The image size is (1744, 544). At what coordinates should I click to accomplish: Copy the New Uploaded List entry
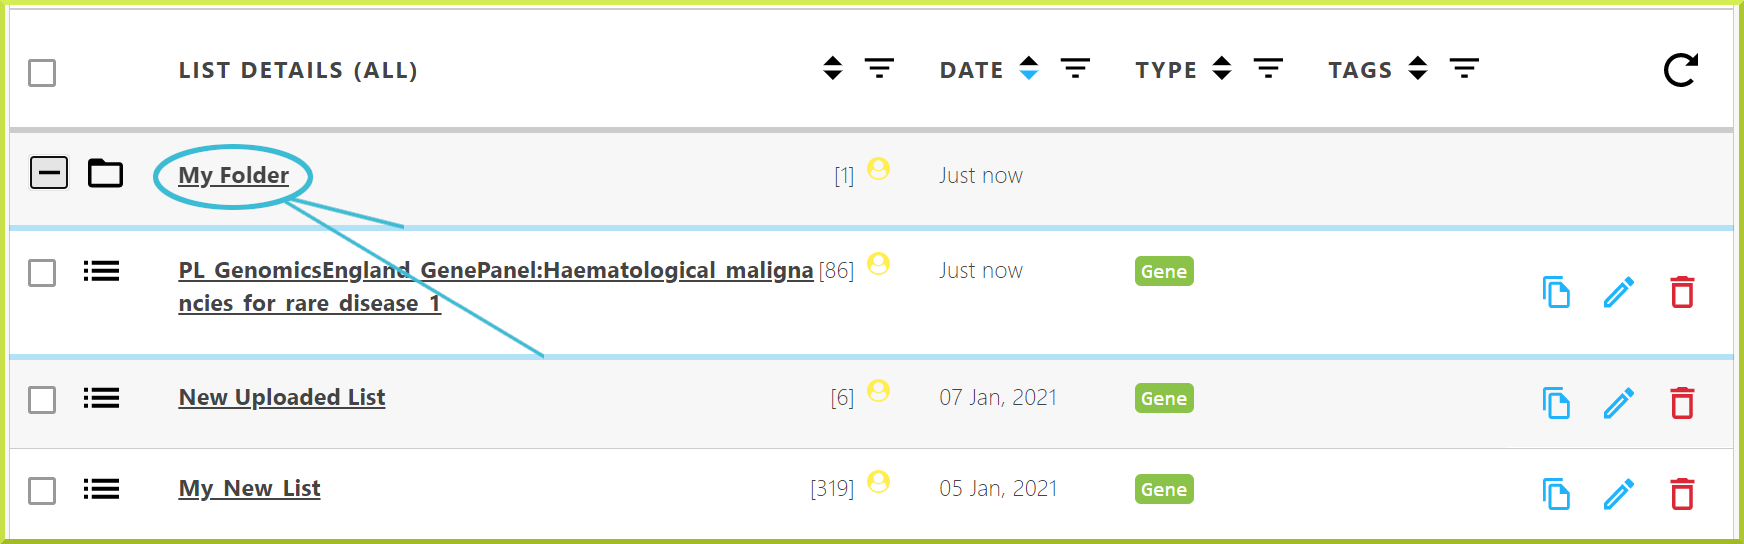pyautogui.click(x=1556, y=403)
